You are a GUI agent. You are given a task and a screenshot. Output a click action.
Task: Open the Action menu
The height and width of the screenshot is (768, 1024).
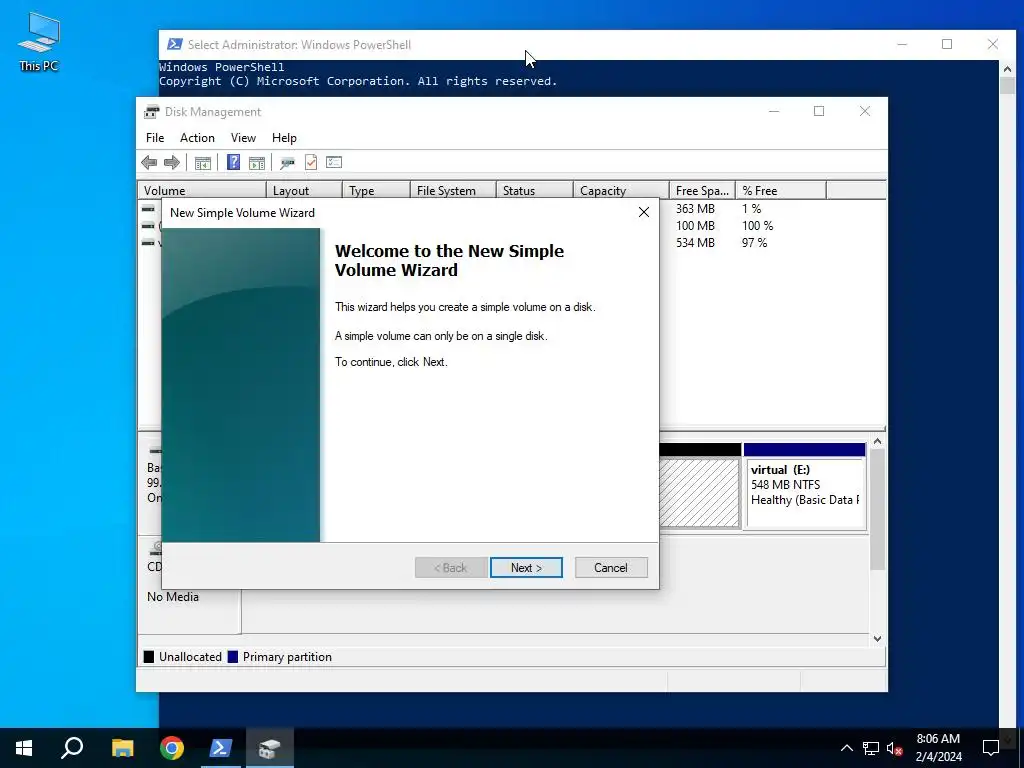pos(197,138)
